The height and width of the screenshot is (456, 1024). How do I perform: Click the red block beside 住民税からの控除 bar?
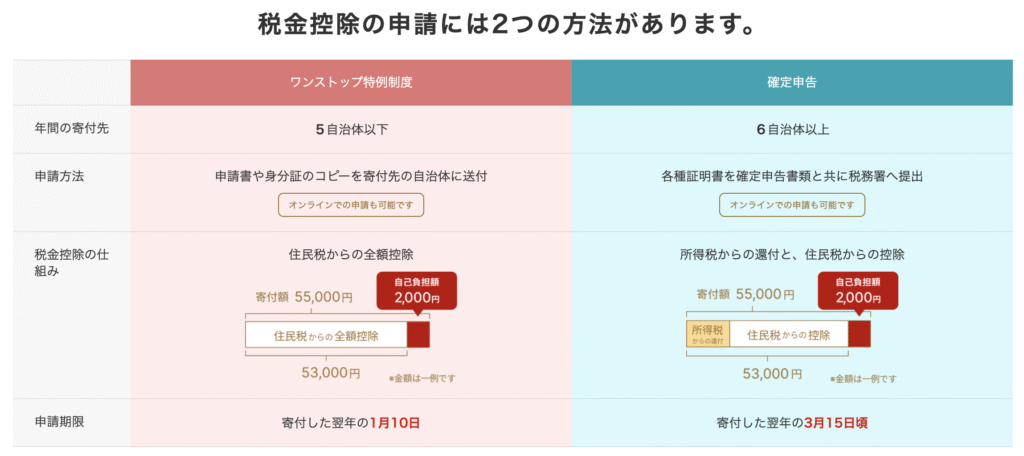[859, 335]
